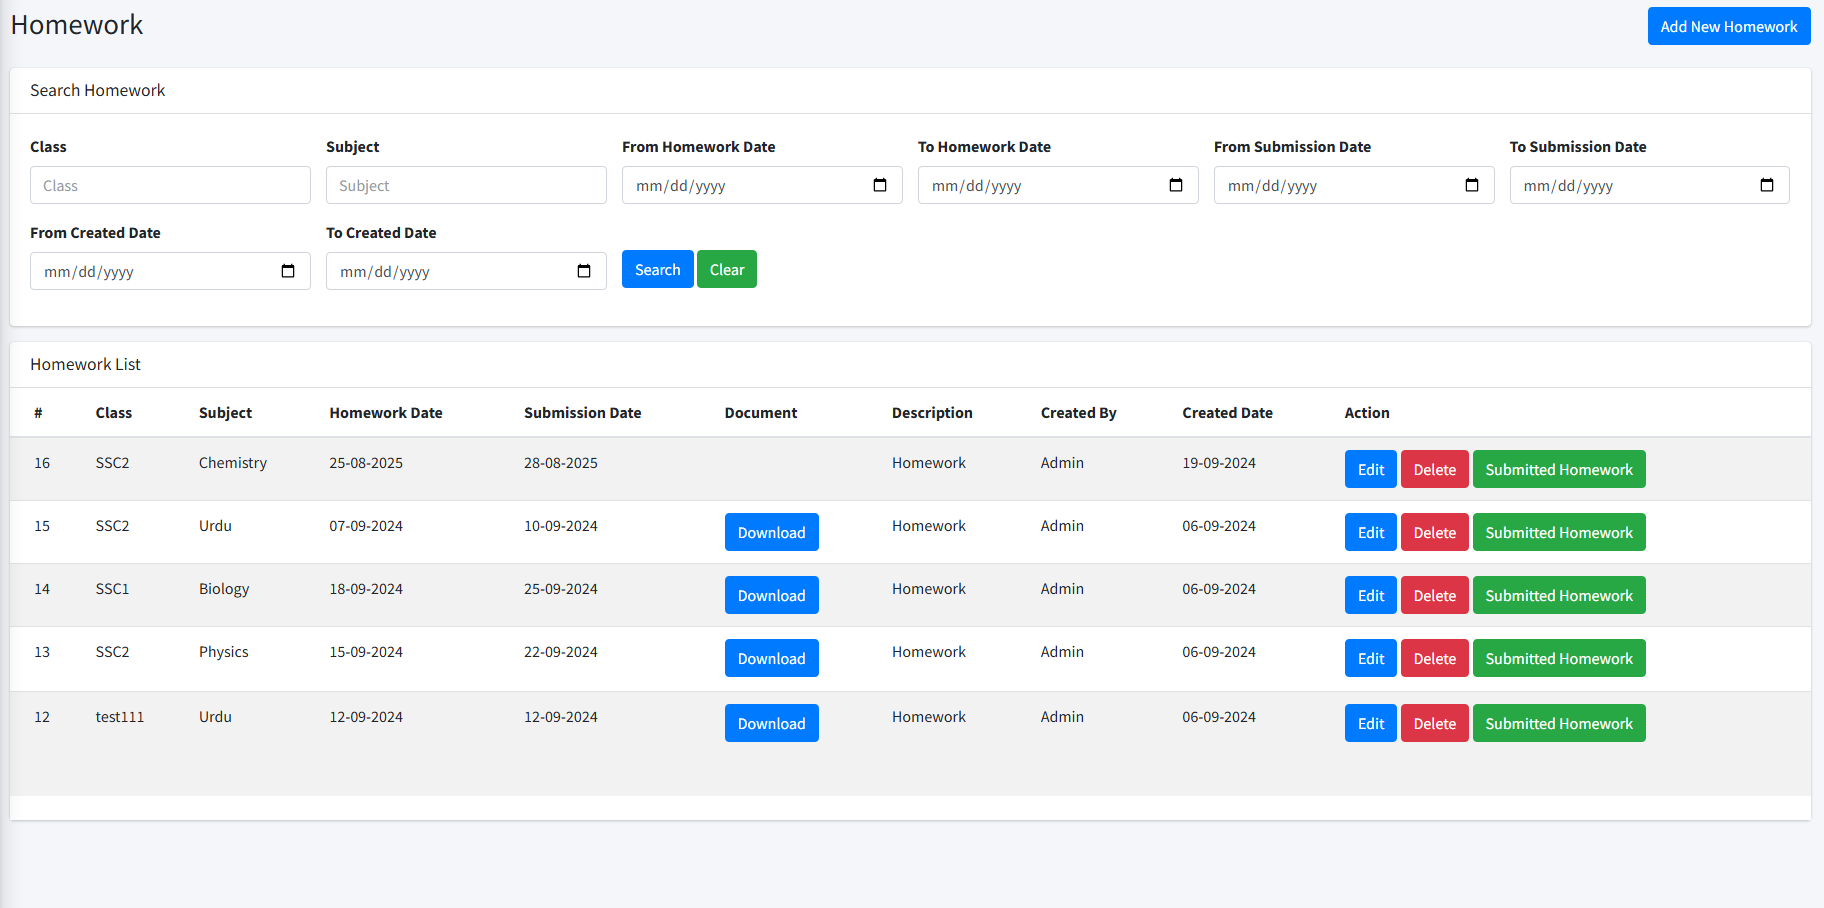This screenshot has width=1824, height=908.
Task: Download the Physics homework document
Action: pos(771,659)
